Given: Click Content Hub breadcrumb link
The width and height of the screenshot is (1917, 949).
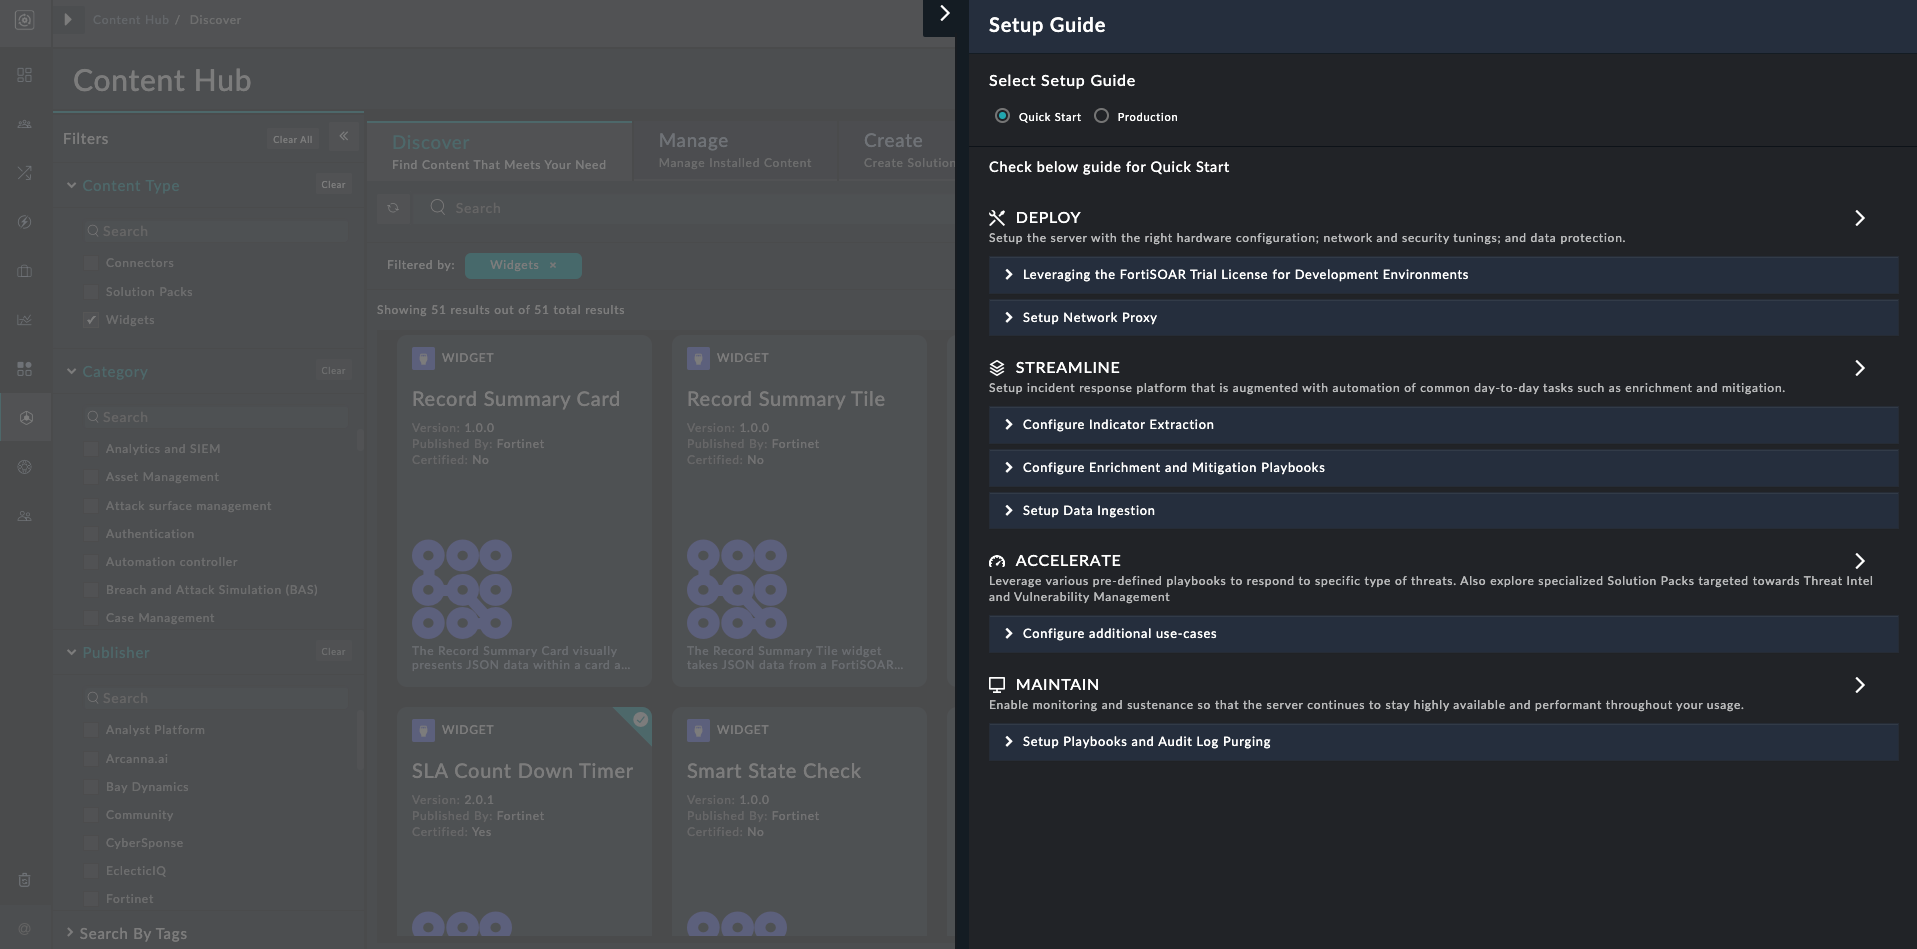Looking at the screenshot, I should pyautogui.click(x=130, y=20).
